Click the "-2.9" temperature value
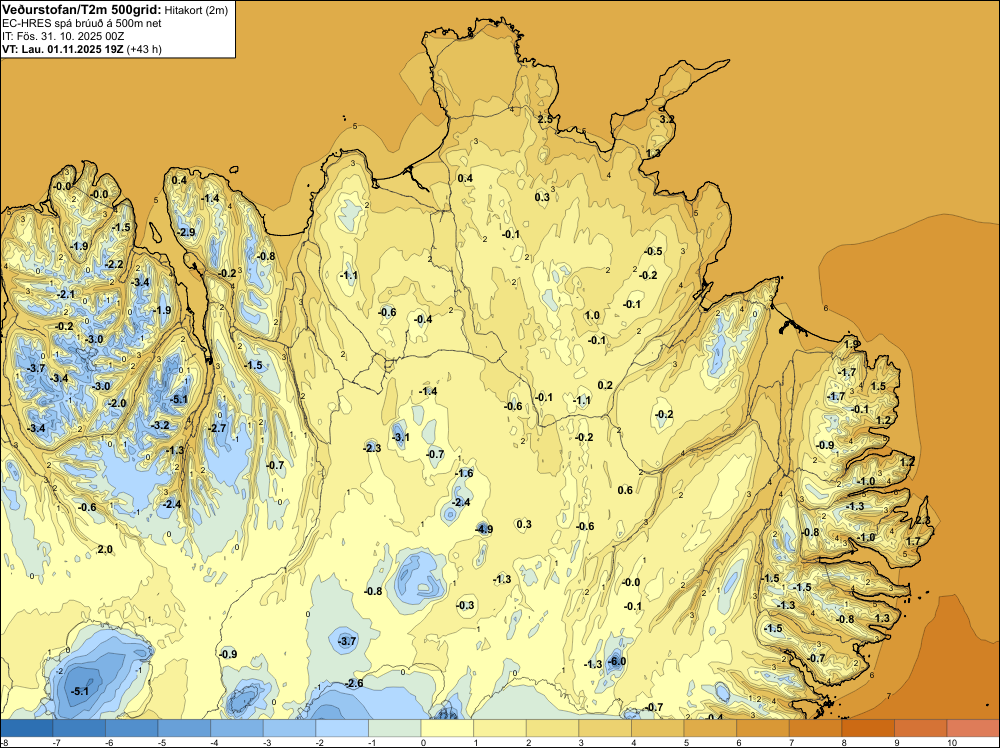Image resolution: width=1000 pixels, height=748 pixels. click(186, 232)
